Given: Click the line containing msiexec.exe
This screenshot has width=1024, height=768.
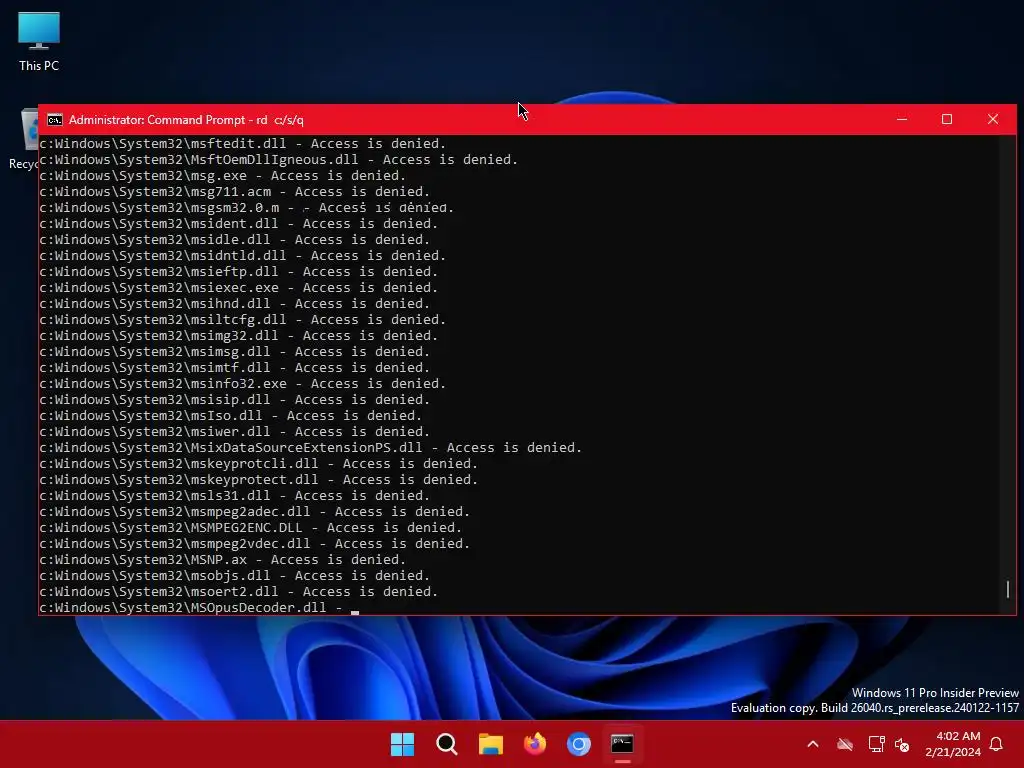Looking at the screenshot, I should click(x=239, y=287).
